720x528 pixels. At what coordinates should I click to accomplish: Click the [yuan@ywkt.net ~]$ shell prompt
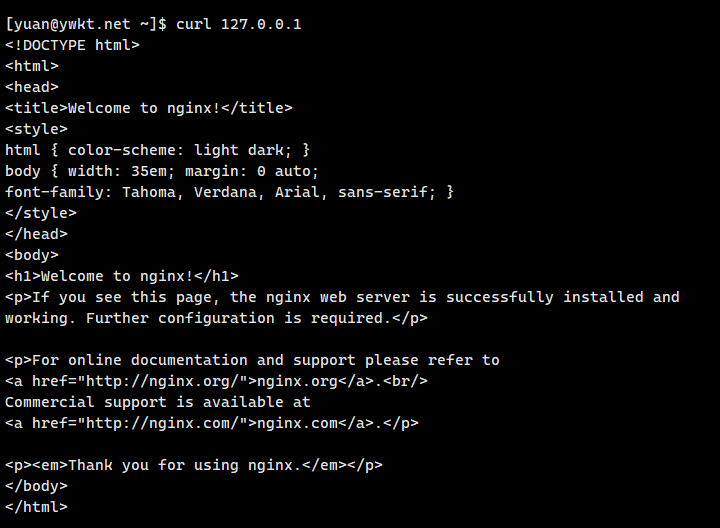pos(86,23)
